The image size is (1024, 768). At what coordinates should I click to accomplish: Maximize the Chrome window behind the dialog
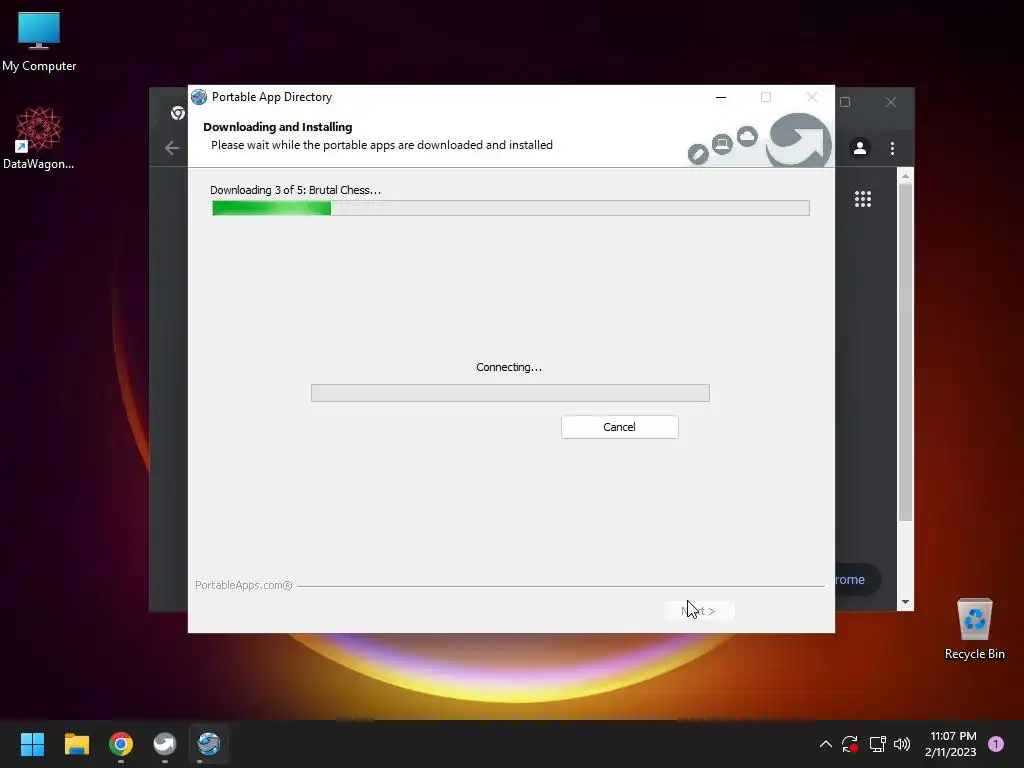tap(845, 102)
